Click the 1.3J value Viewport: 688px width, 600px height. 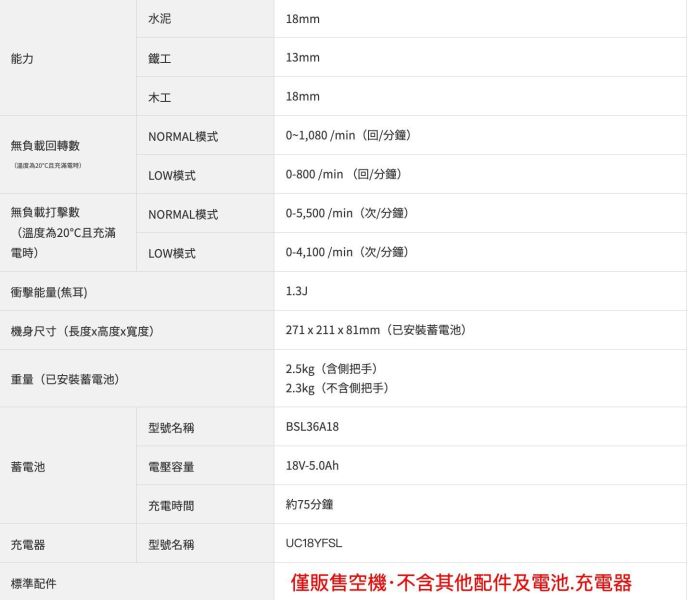[x=297, y=291]
